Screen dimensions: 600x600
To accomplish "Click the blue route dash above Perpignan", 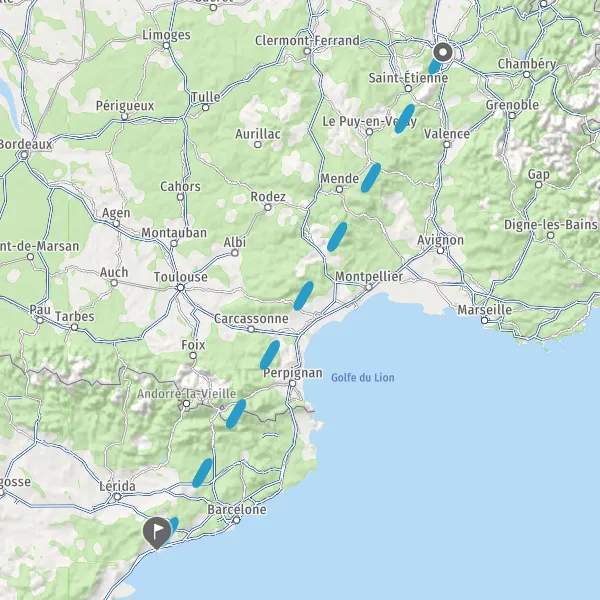I will [x=270, y=355].
